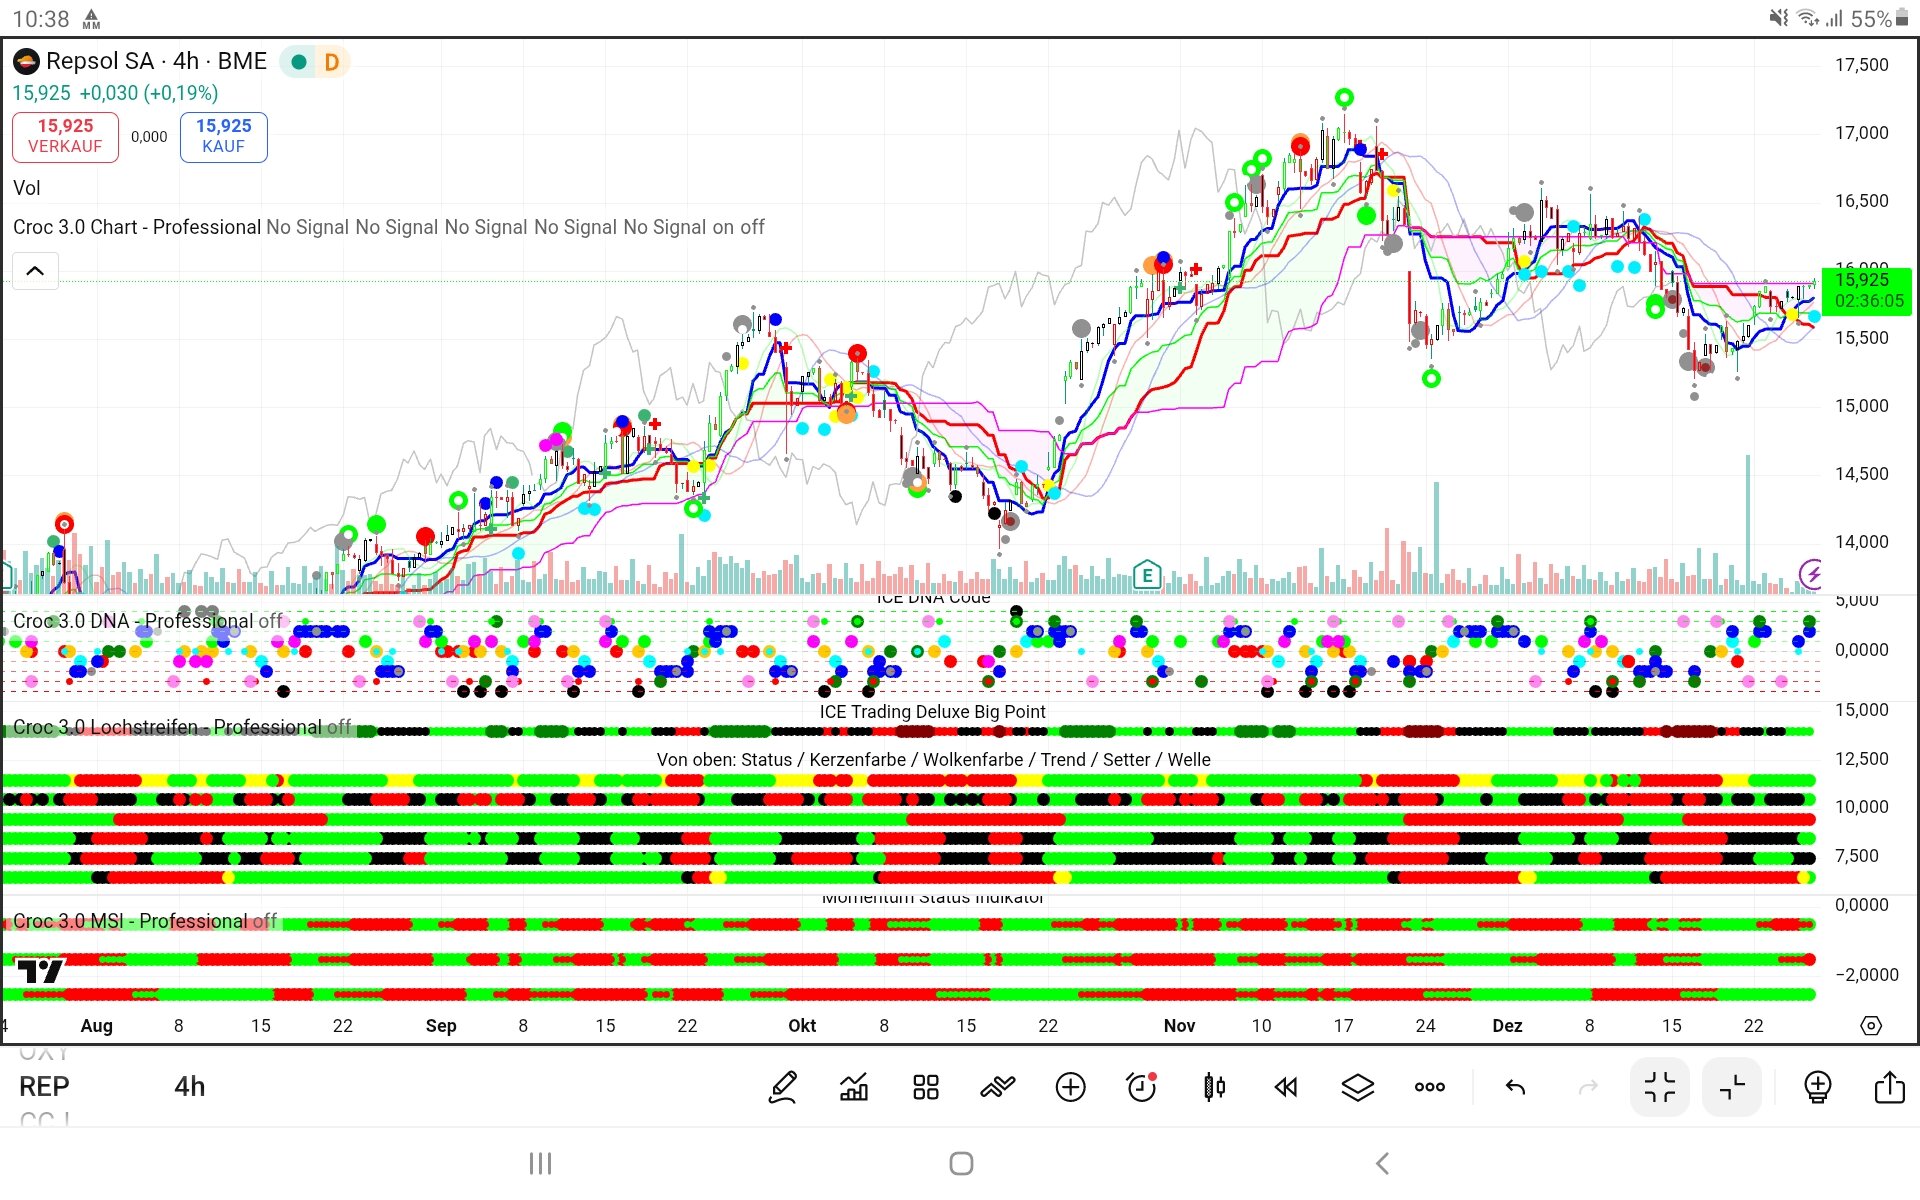
Task: Click the alert clock icon
Action: coord(1141,1087)
